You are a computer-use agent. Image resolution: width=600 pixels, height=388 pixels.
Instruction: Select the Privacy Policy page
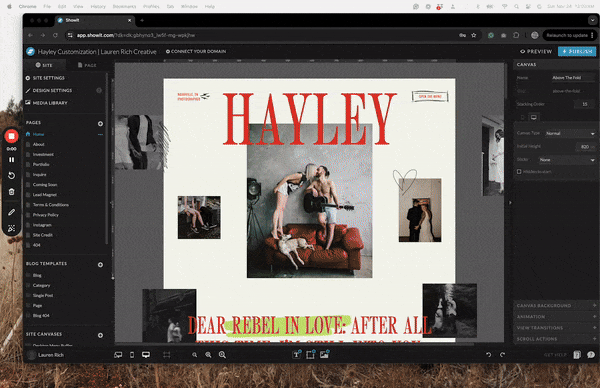coord(46,215)
